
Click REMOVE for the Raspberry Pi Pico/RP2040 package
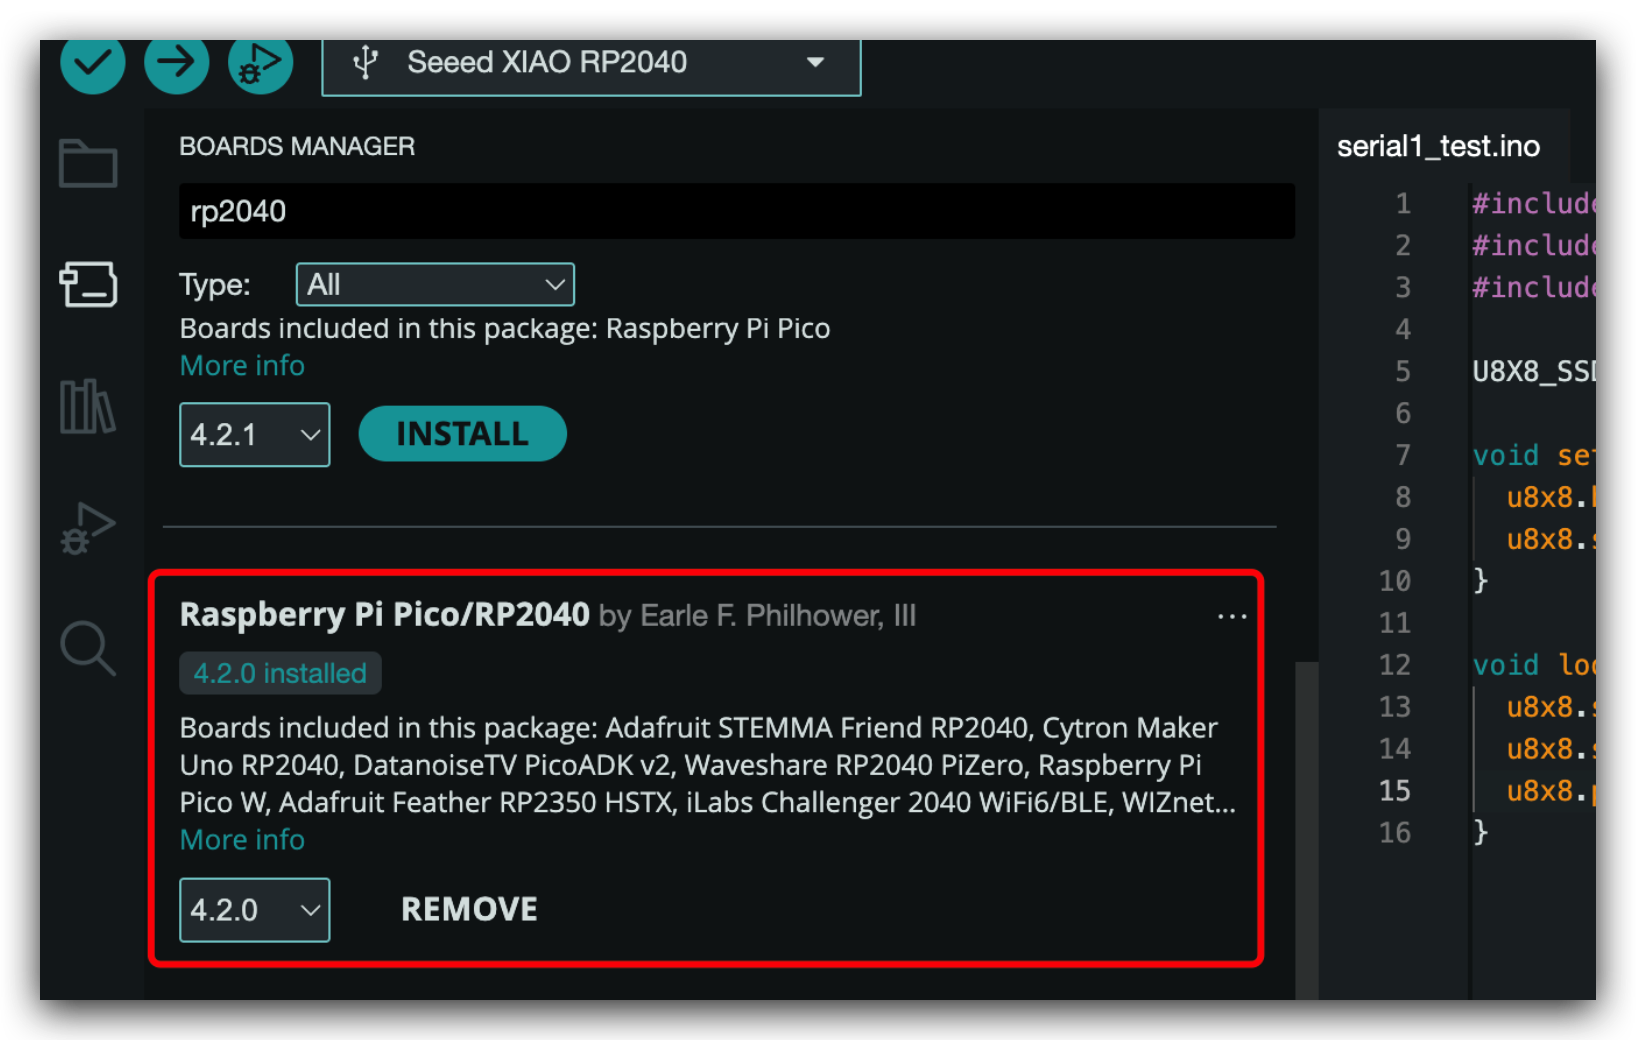[x=469, y=909]
